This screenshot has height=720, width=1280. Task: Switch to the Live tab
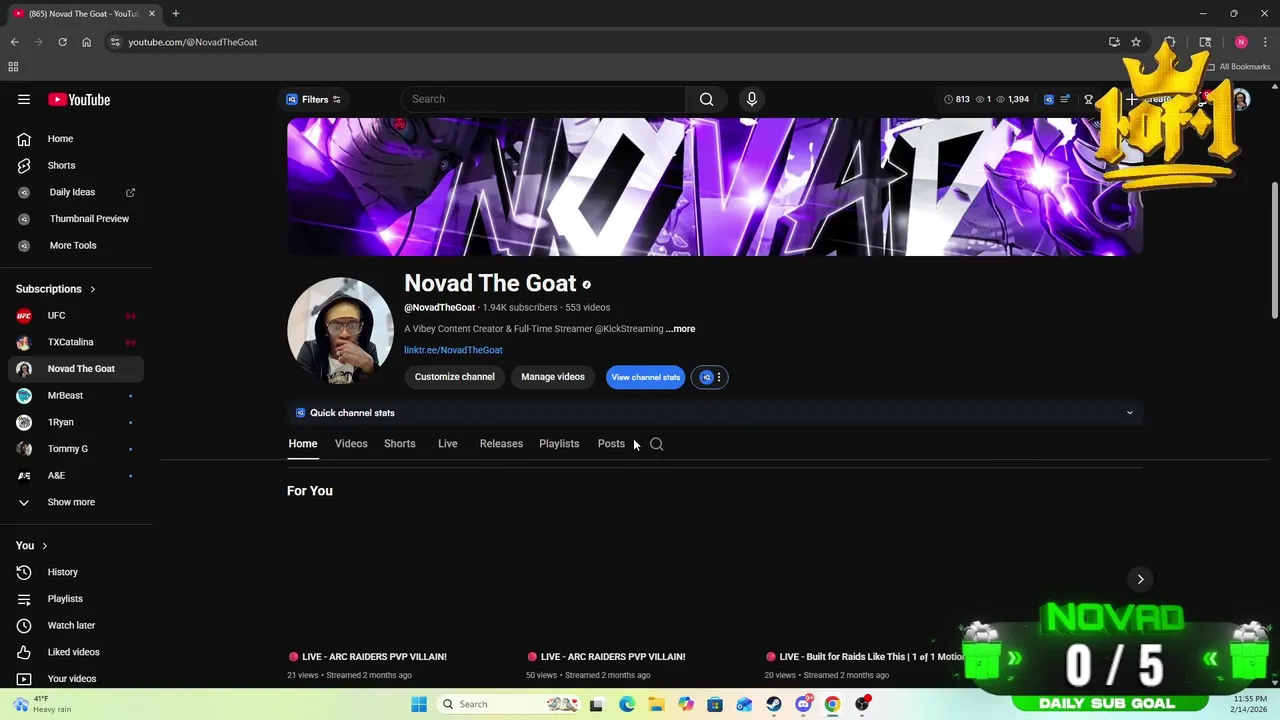[448, 444]
